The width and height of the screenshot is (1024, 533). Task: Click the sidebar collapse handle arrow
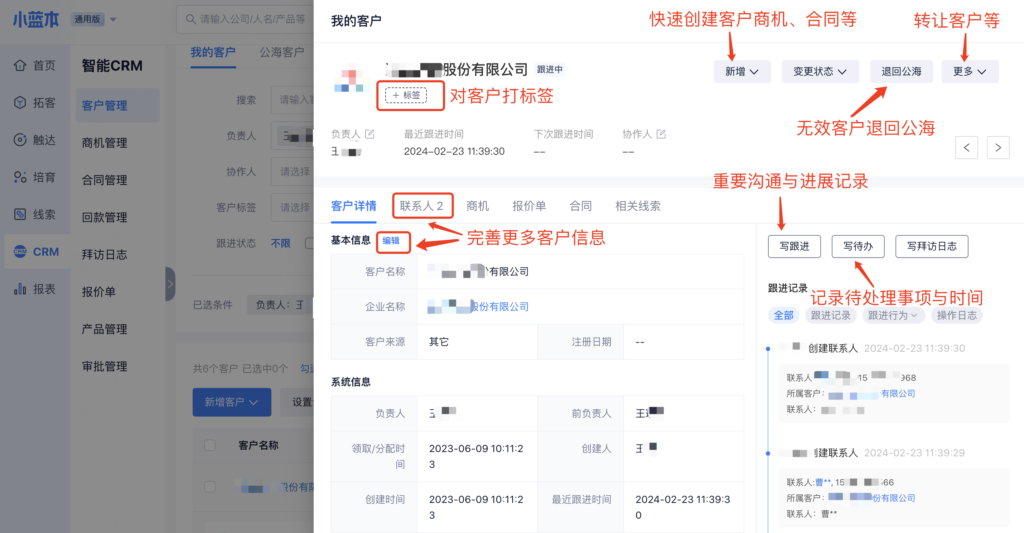coord(170,284)
